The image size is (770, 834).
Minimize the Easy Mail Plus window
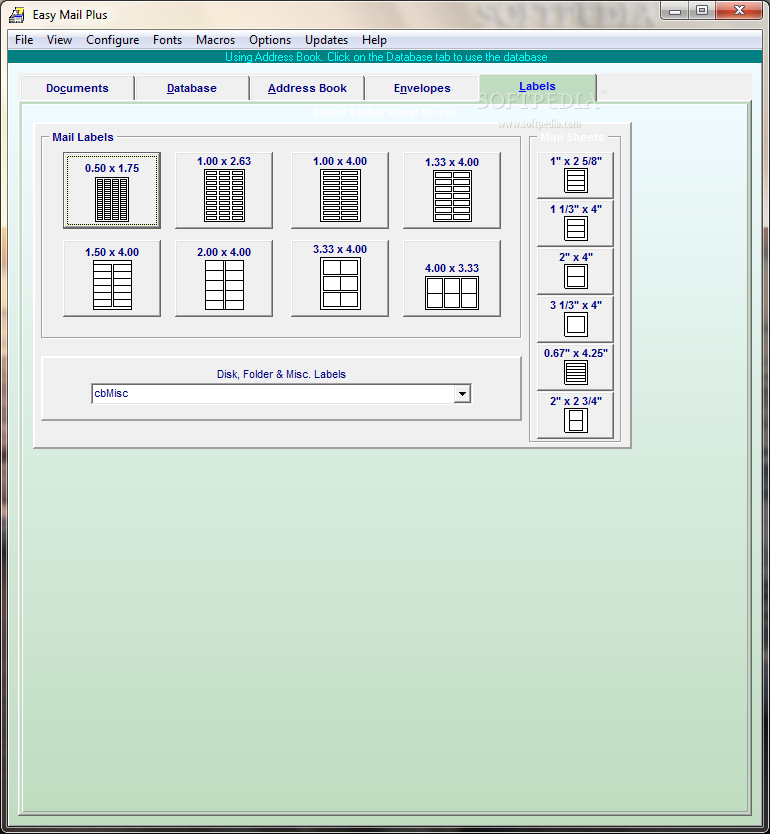675,11
